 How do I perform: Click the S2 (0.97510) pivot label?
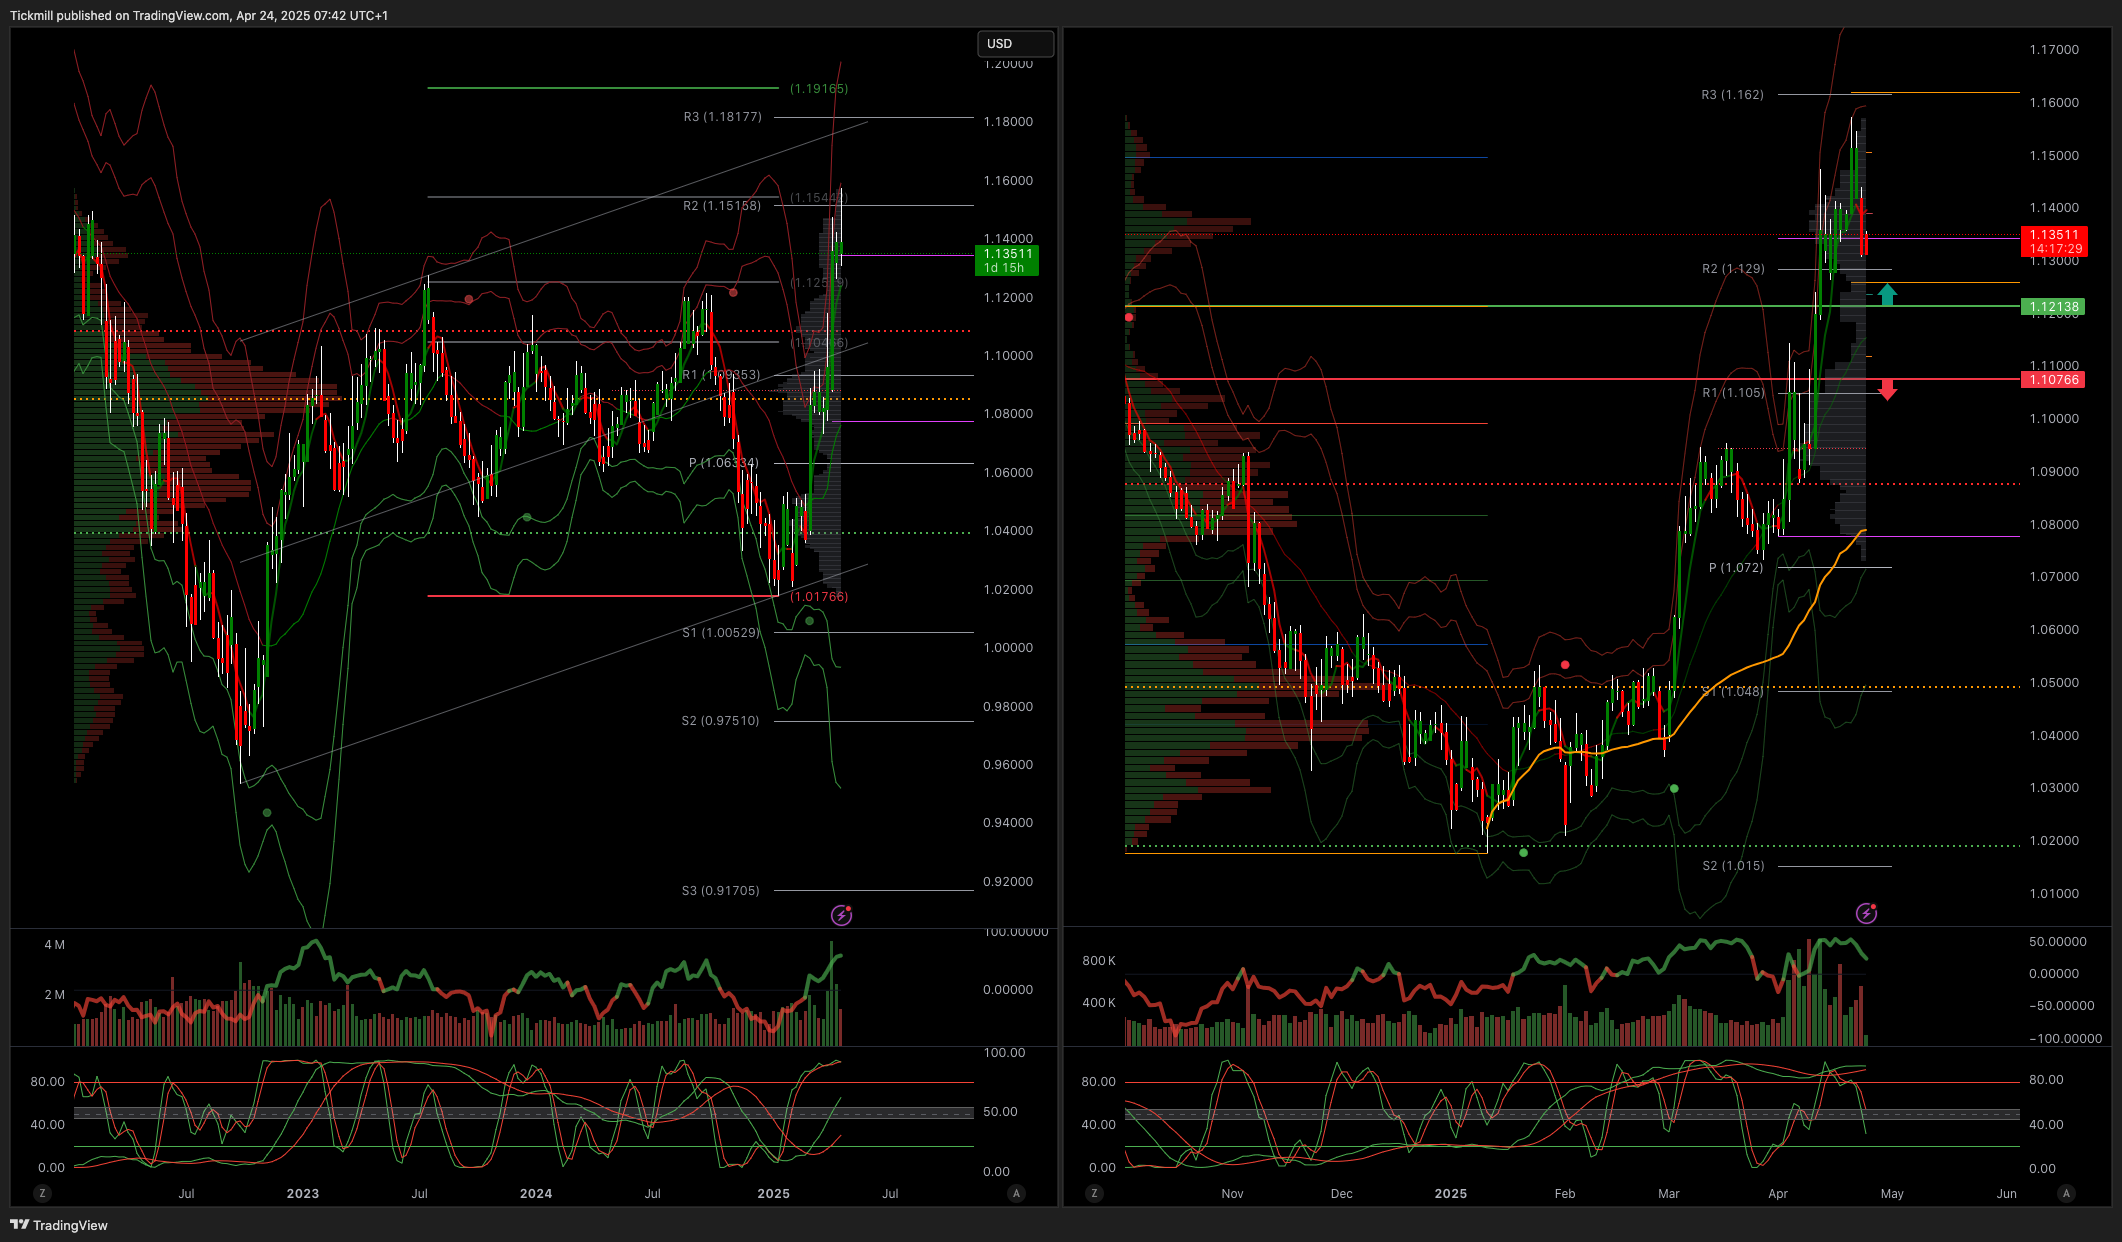[721, 721]
